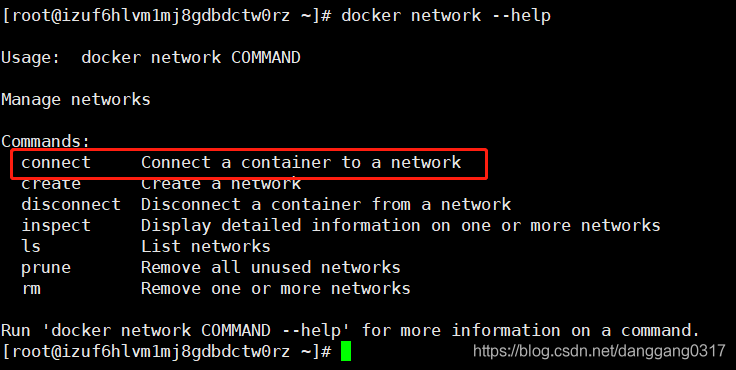This screenshot has width=736, height=370.
Task: Click the 'ls' command entry
Action: click(x=31, y=246)
